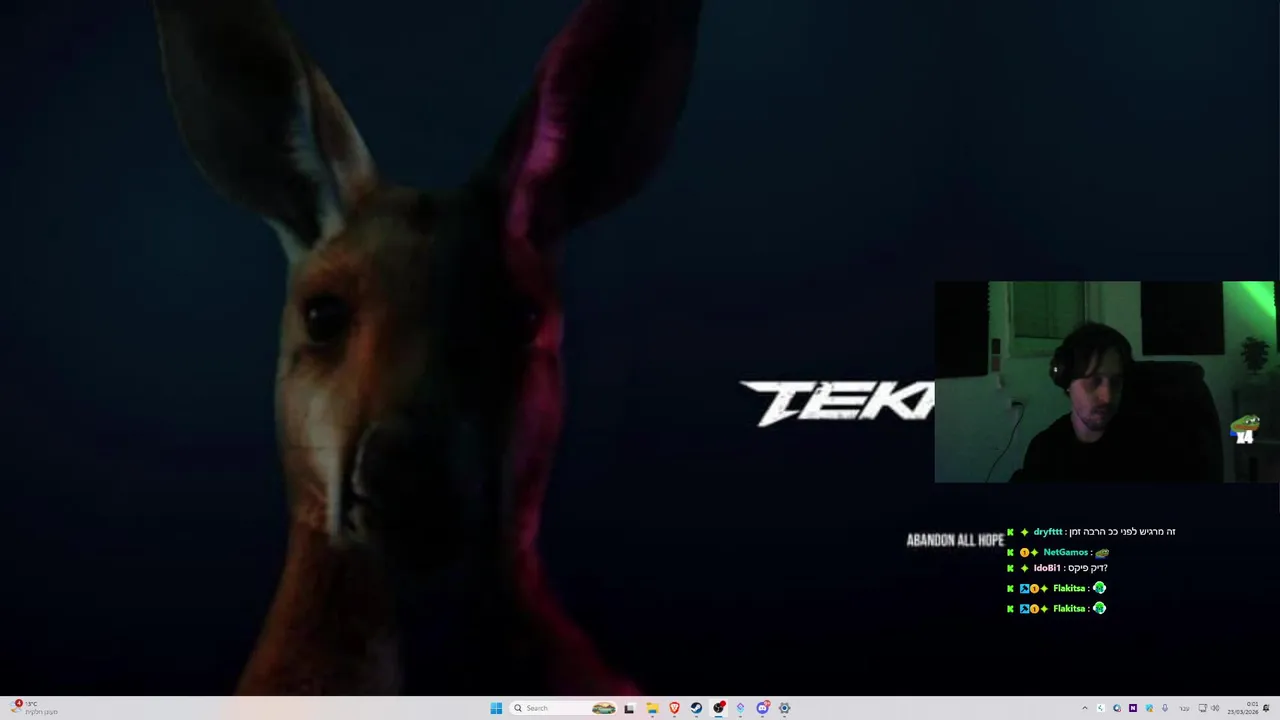Viewport: 1280px width, 720px height.
Task: Open Discord from the taskbar
Action: 762,708
